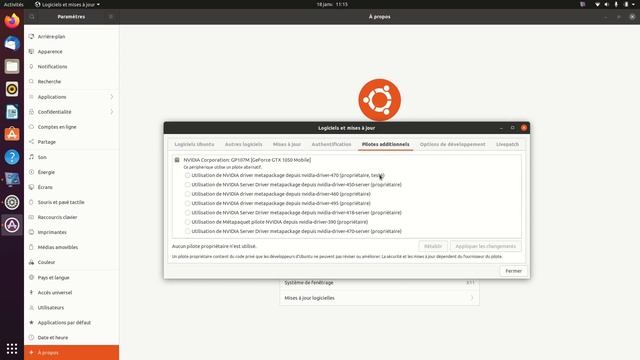Image resolution: width=640 pixels, height=360 pixels.
Task: Select nvidia-driver-495 radio option
Action: tap(187, 203)
